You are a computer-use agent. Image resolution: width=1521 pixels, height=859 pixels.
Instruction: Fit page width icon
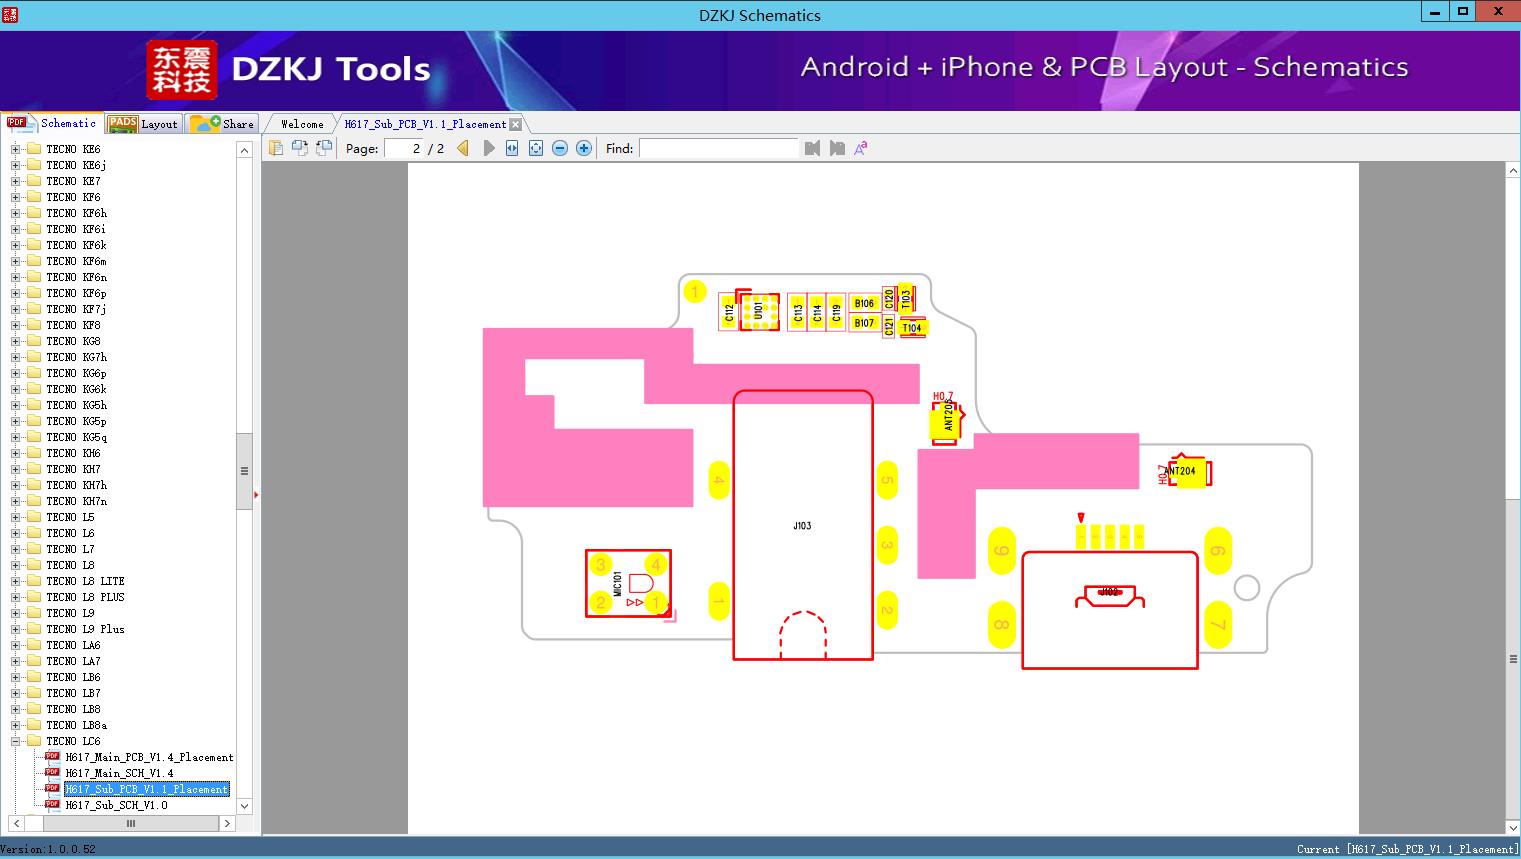tap(512, 148)
